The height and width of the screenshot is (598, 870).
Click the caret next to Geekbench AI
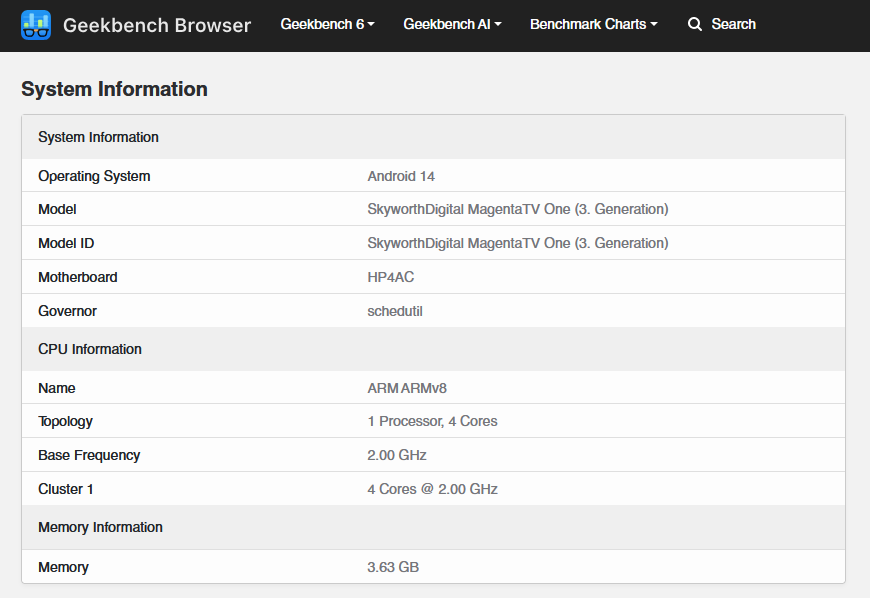pos(498,24)
